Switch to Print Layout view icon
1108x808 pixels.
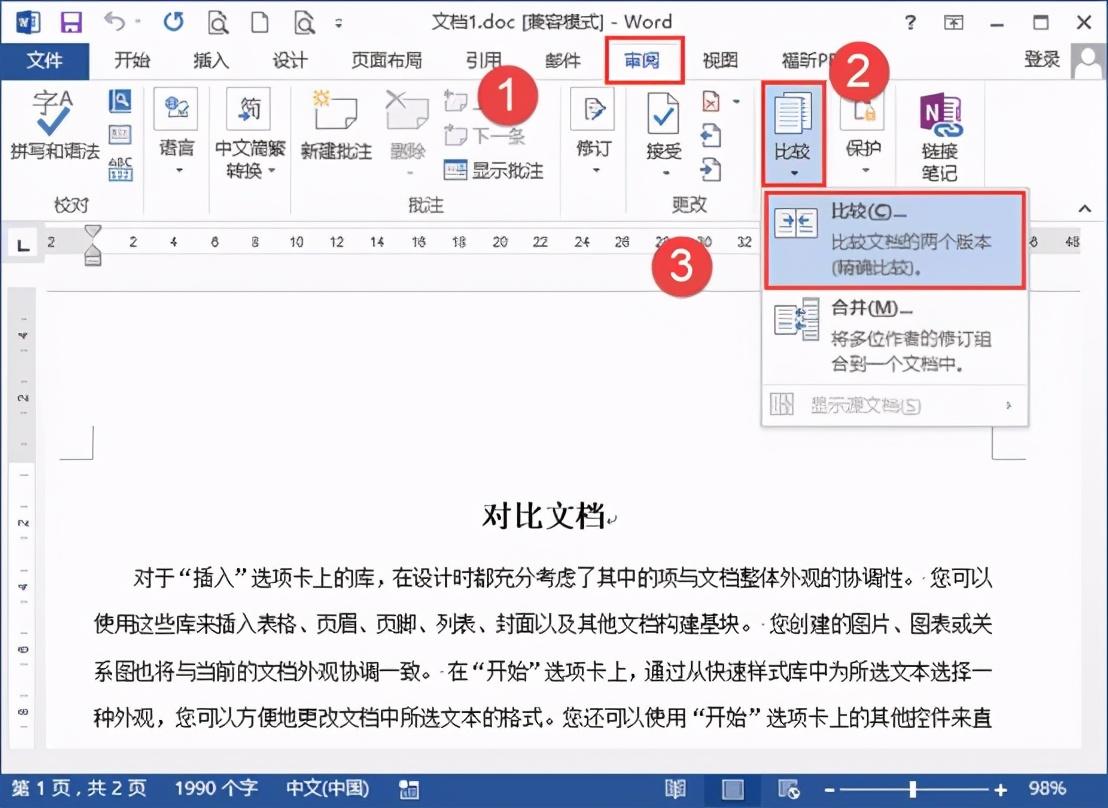click(732, 789)
